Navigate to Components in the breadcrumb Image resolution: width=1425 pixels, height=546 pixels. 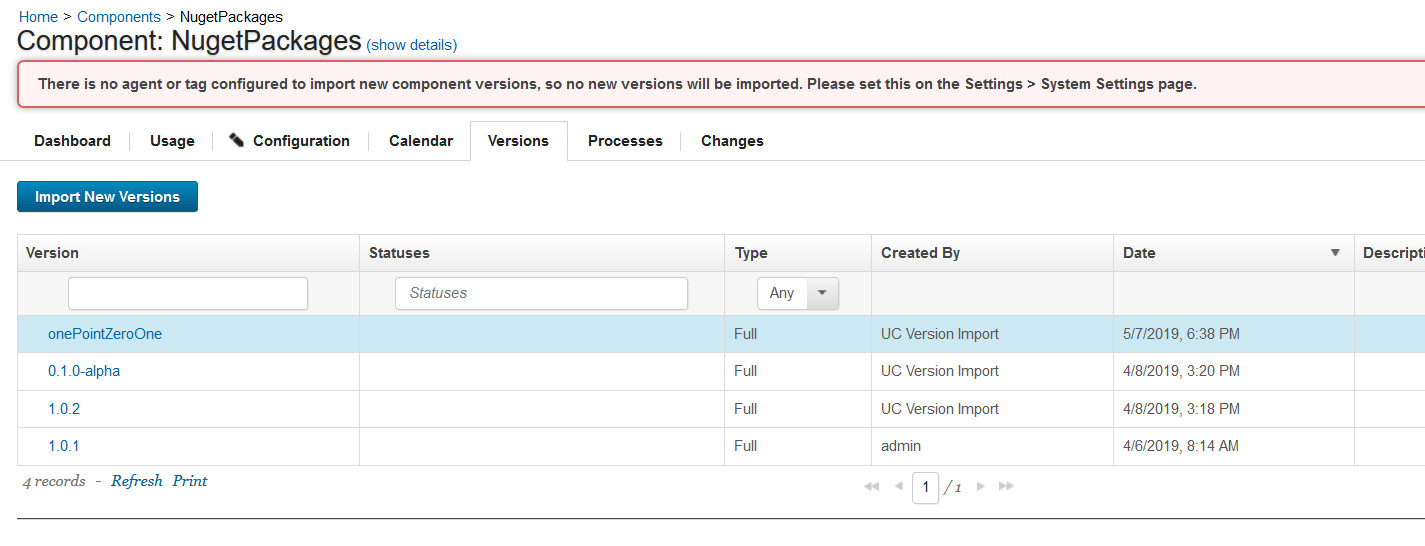pos(118,17)
